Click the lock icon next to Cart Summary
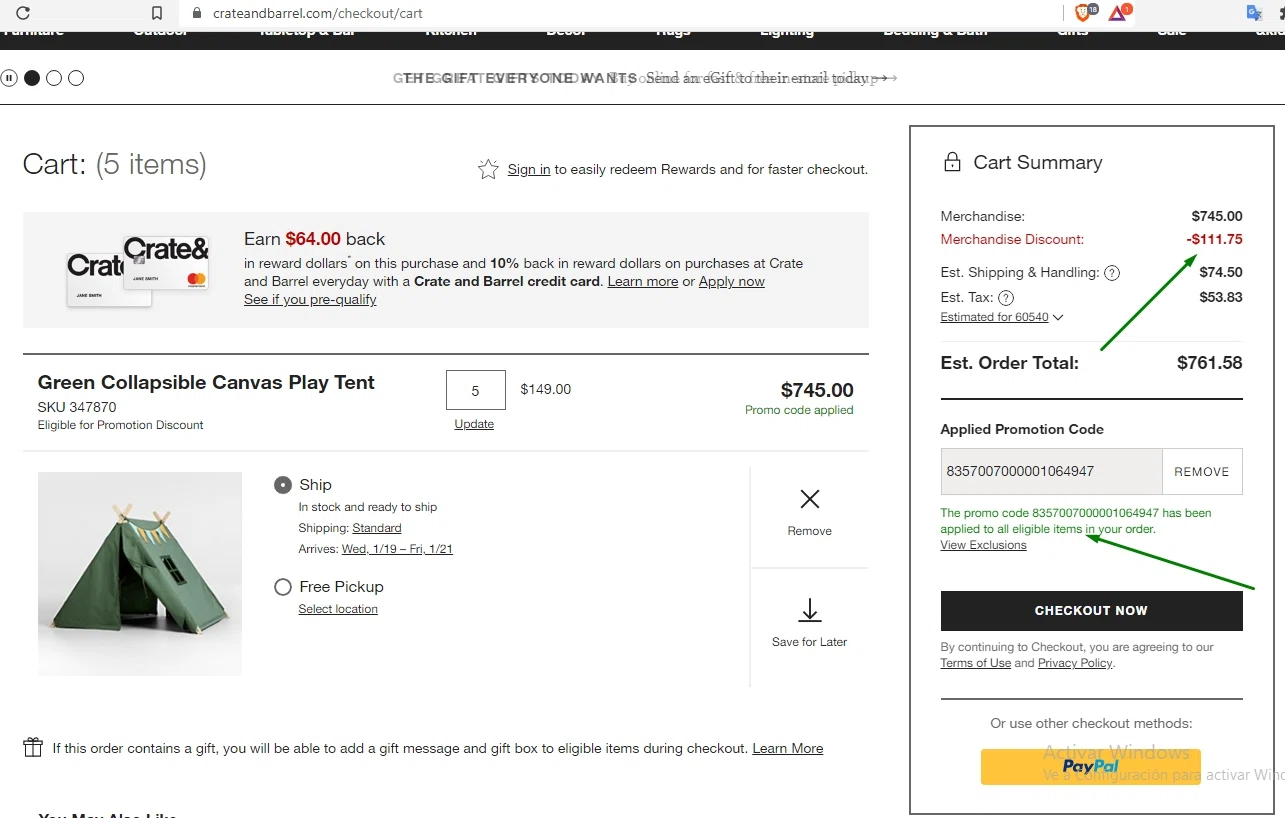1285x818 pixels. coord(951,162)
